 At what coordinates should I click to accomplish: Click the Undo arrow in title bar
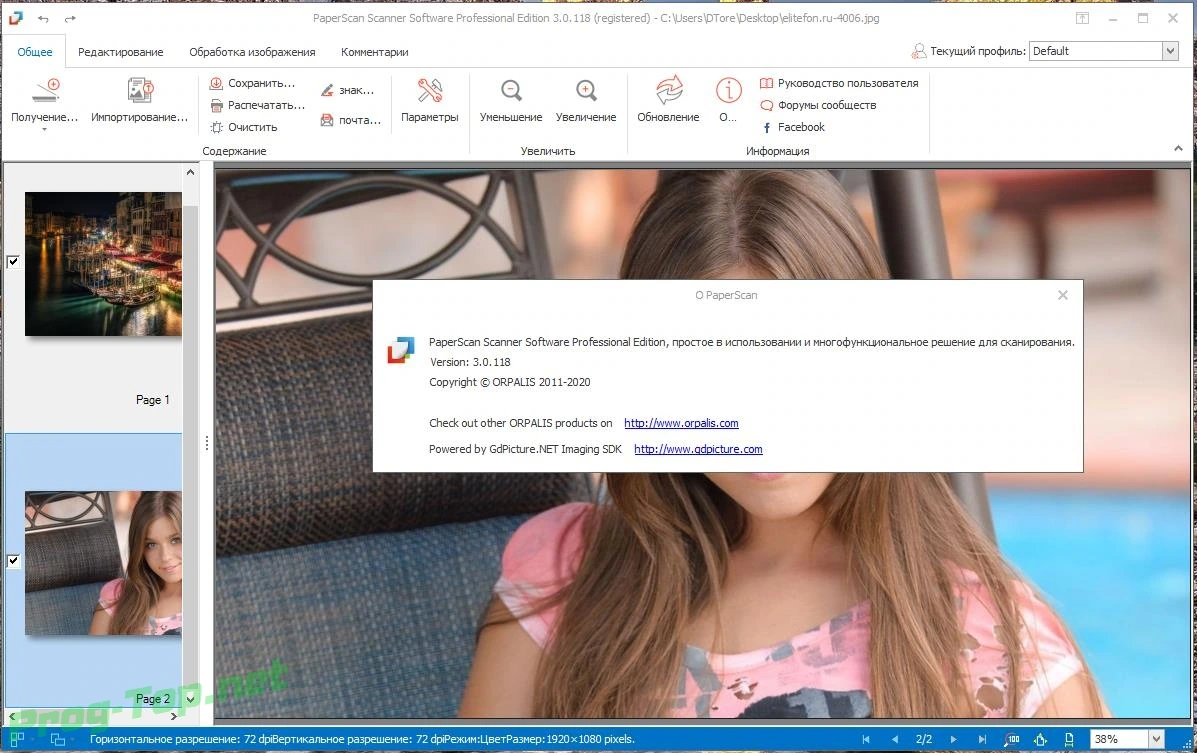[44, 18]
